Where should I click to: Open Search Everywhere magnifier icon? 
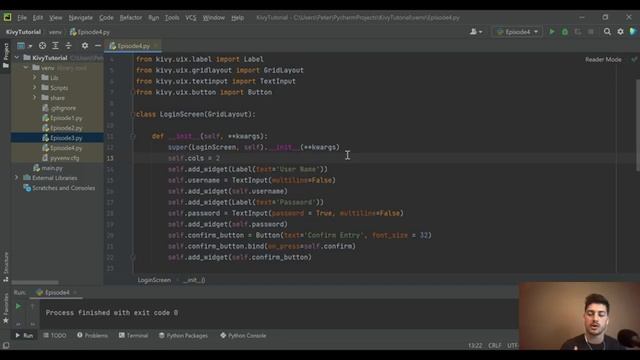[x=607, y=32]
